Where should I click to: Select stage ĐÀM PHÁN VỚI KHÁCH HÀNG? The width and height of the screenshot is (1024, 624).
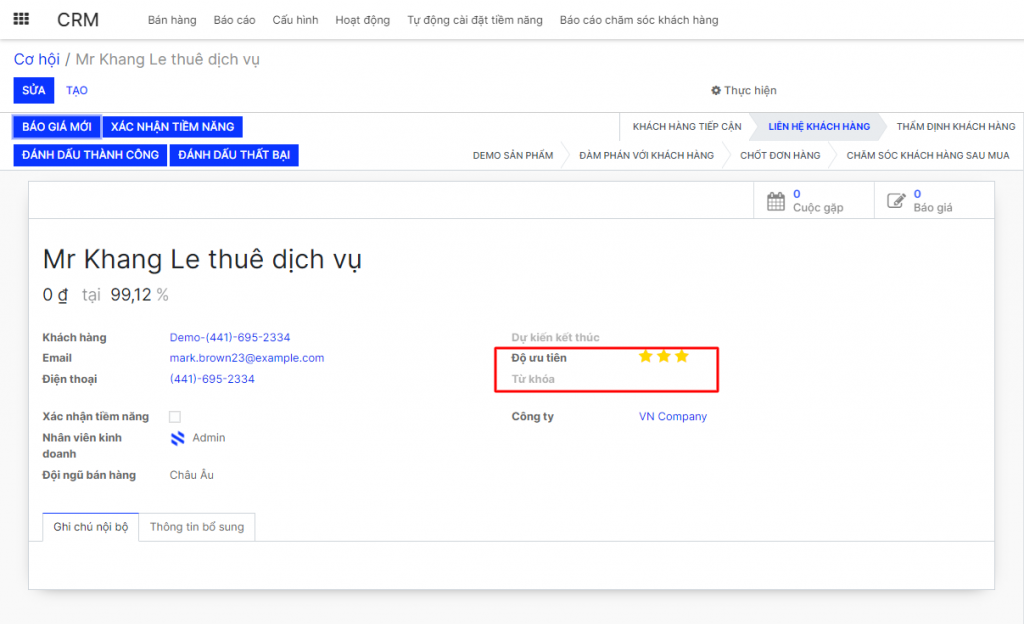pyautogui.click(x=647, y=155)
